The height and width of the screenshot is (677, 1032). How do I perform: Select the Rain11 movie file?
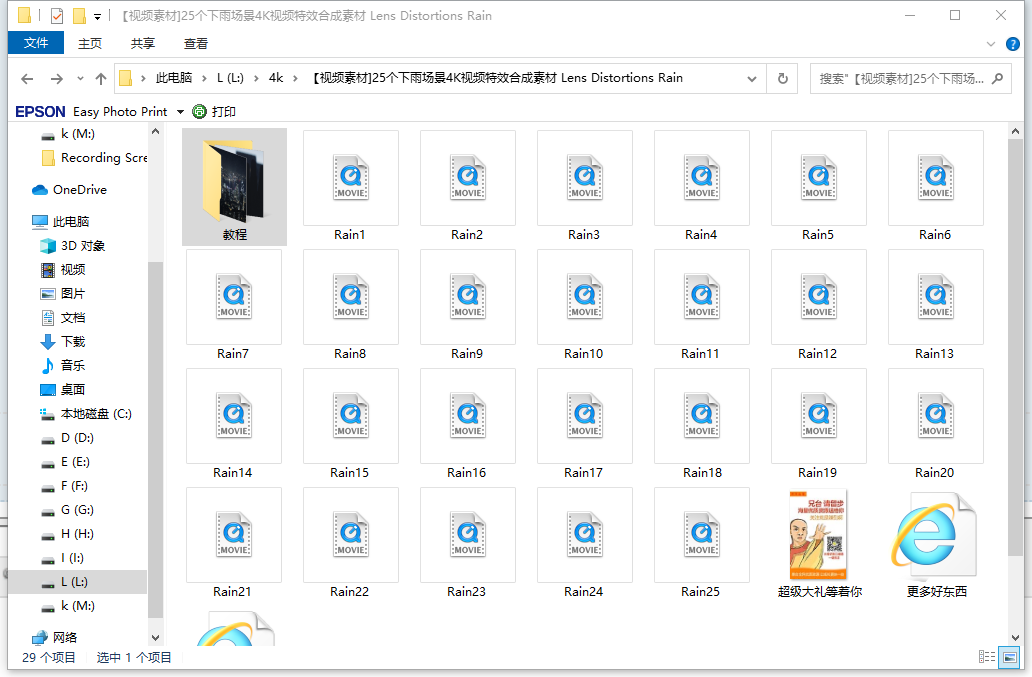(701, 306)
